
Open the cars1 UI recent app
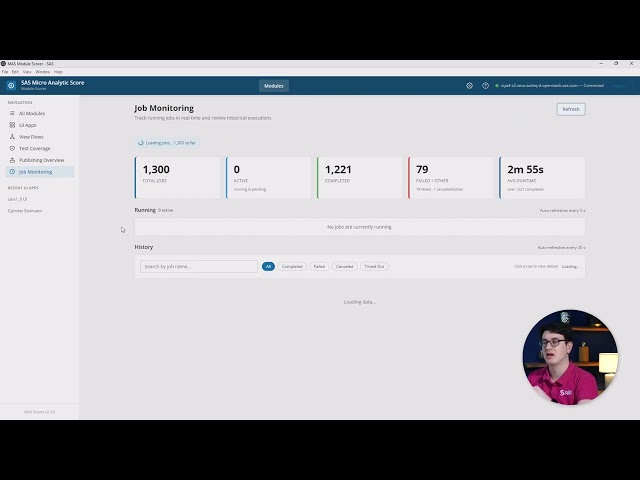(x=18, y=199)
